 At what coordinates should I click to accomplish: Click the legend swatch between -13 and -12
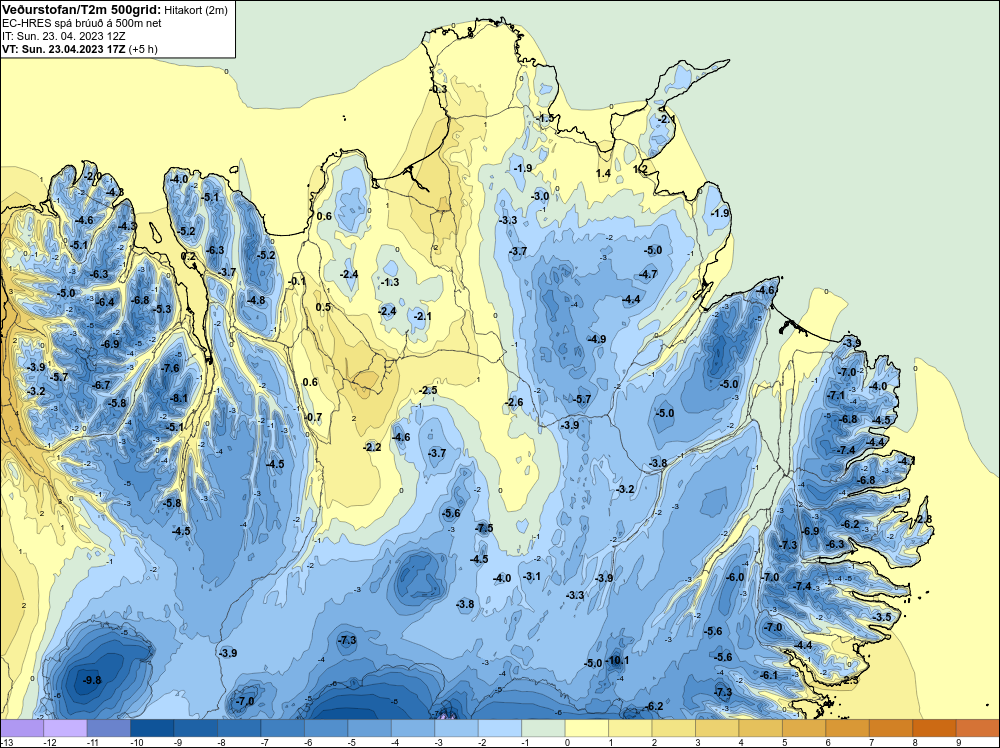point(22,728)
